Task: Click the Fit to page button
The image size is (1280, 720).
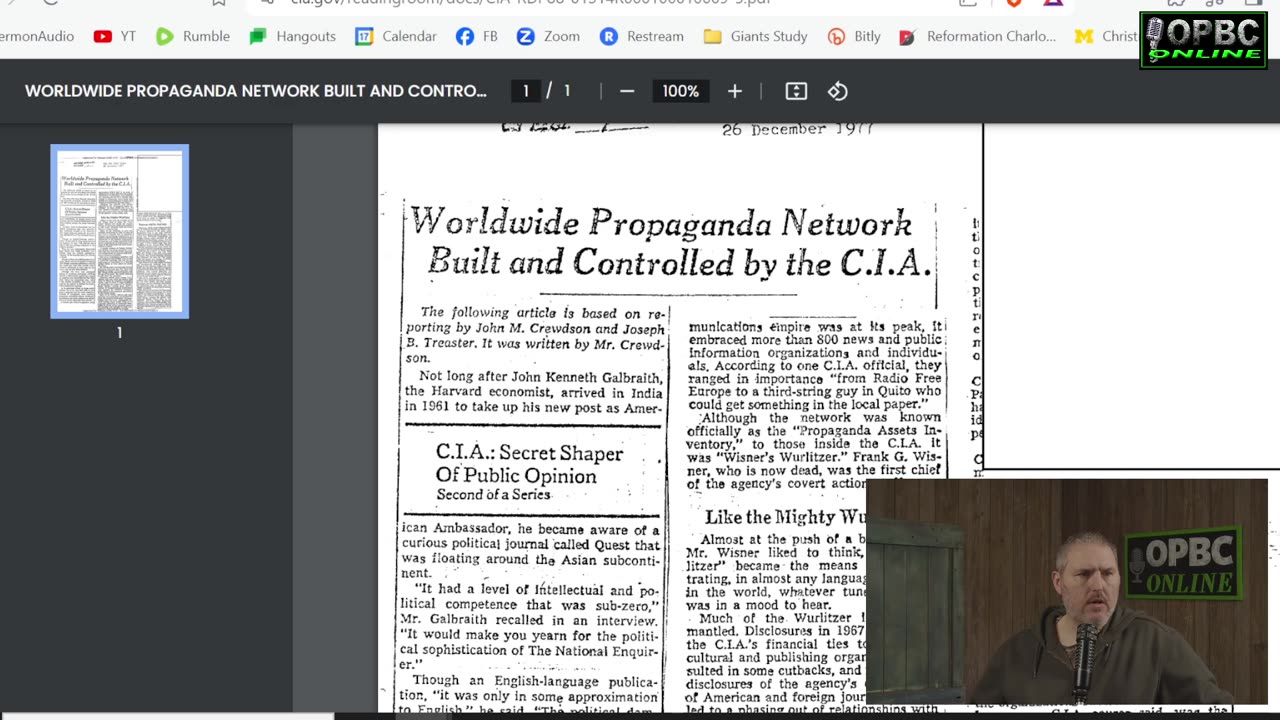Action: click(x=796, y=91)
